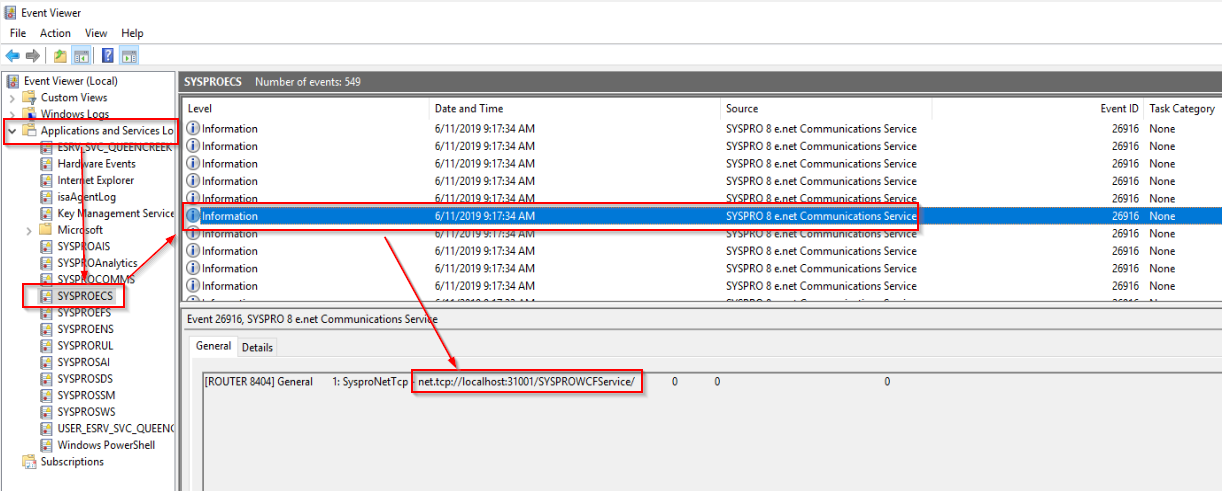Screen dimensions: 1222x491
Task: Click the Microsoft folder icon
Action: coord(46,230)
